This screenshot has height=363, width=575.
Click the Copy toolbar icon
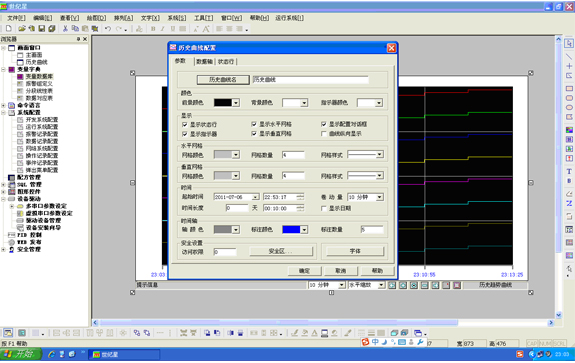point(75,29)
